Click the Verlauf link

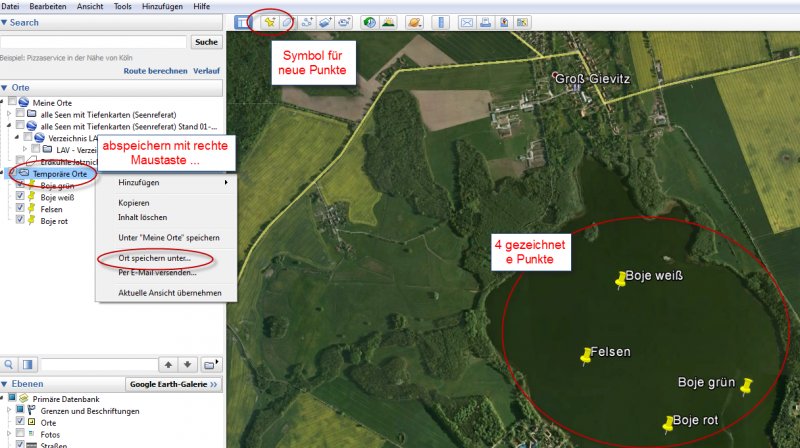(x=206, y=71)
